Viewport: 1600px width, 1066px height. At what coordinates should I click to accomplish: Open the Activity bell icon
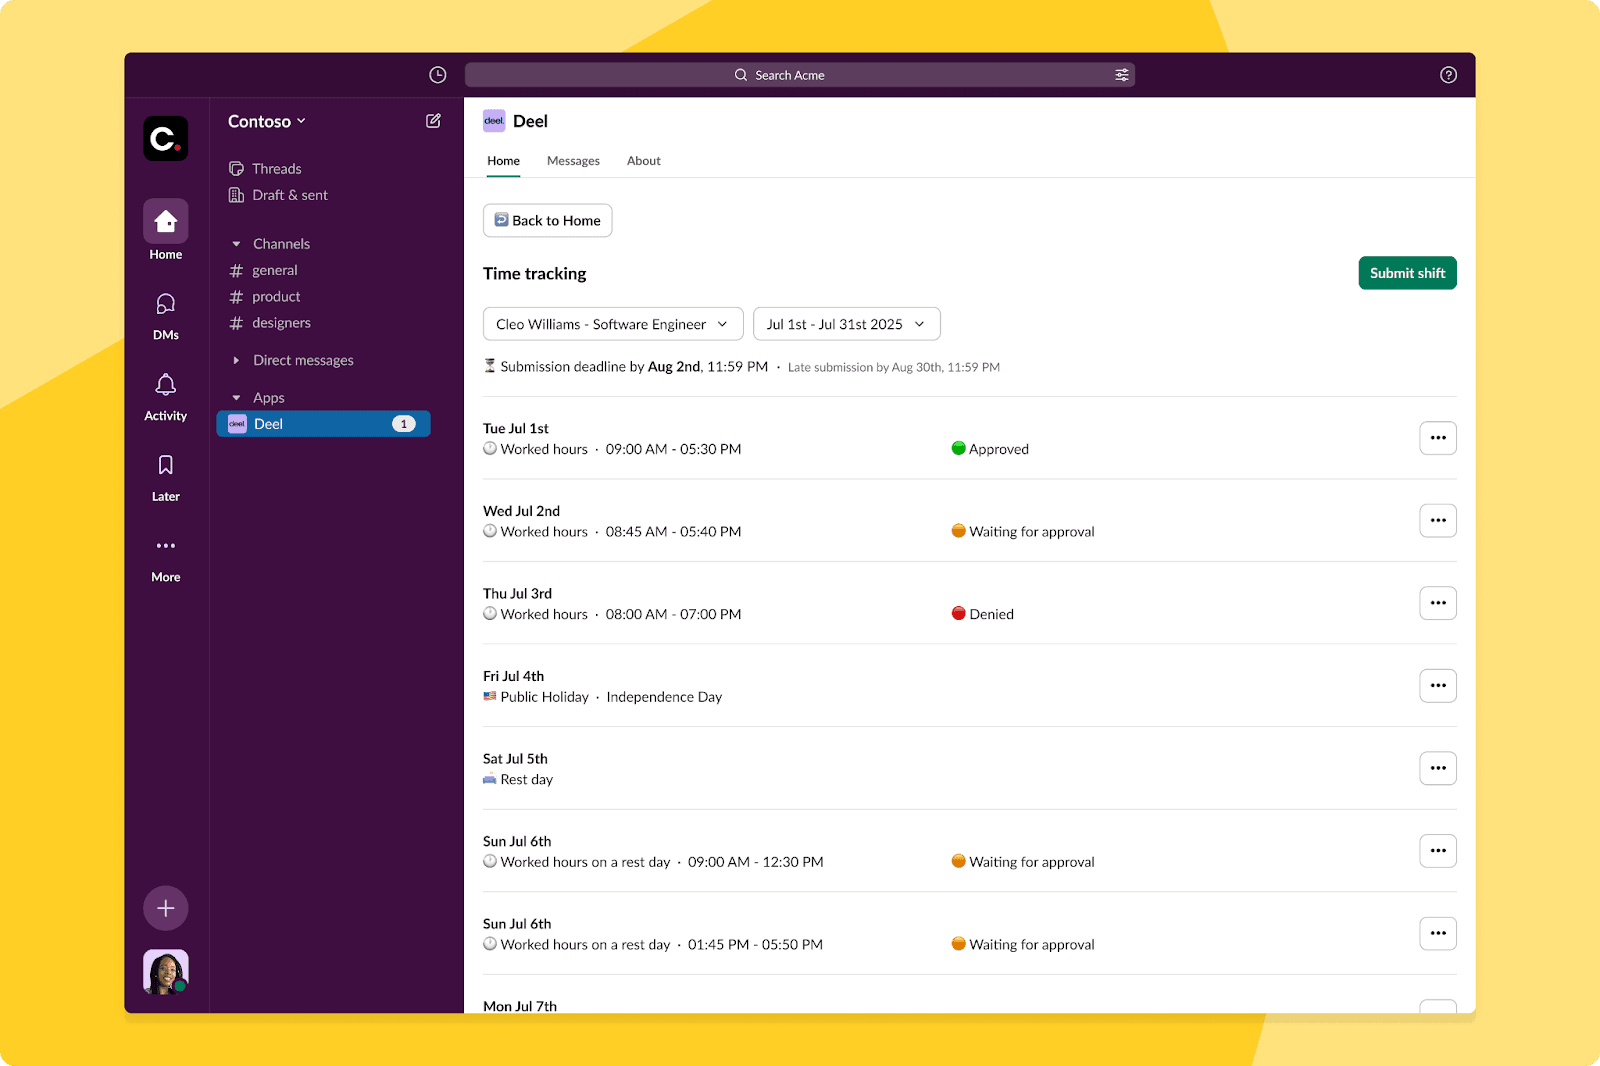pos(166,396)
